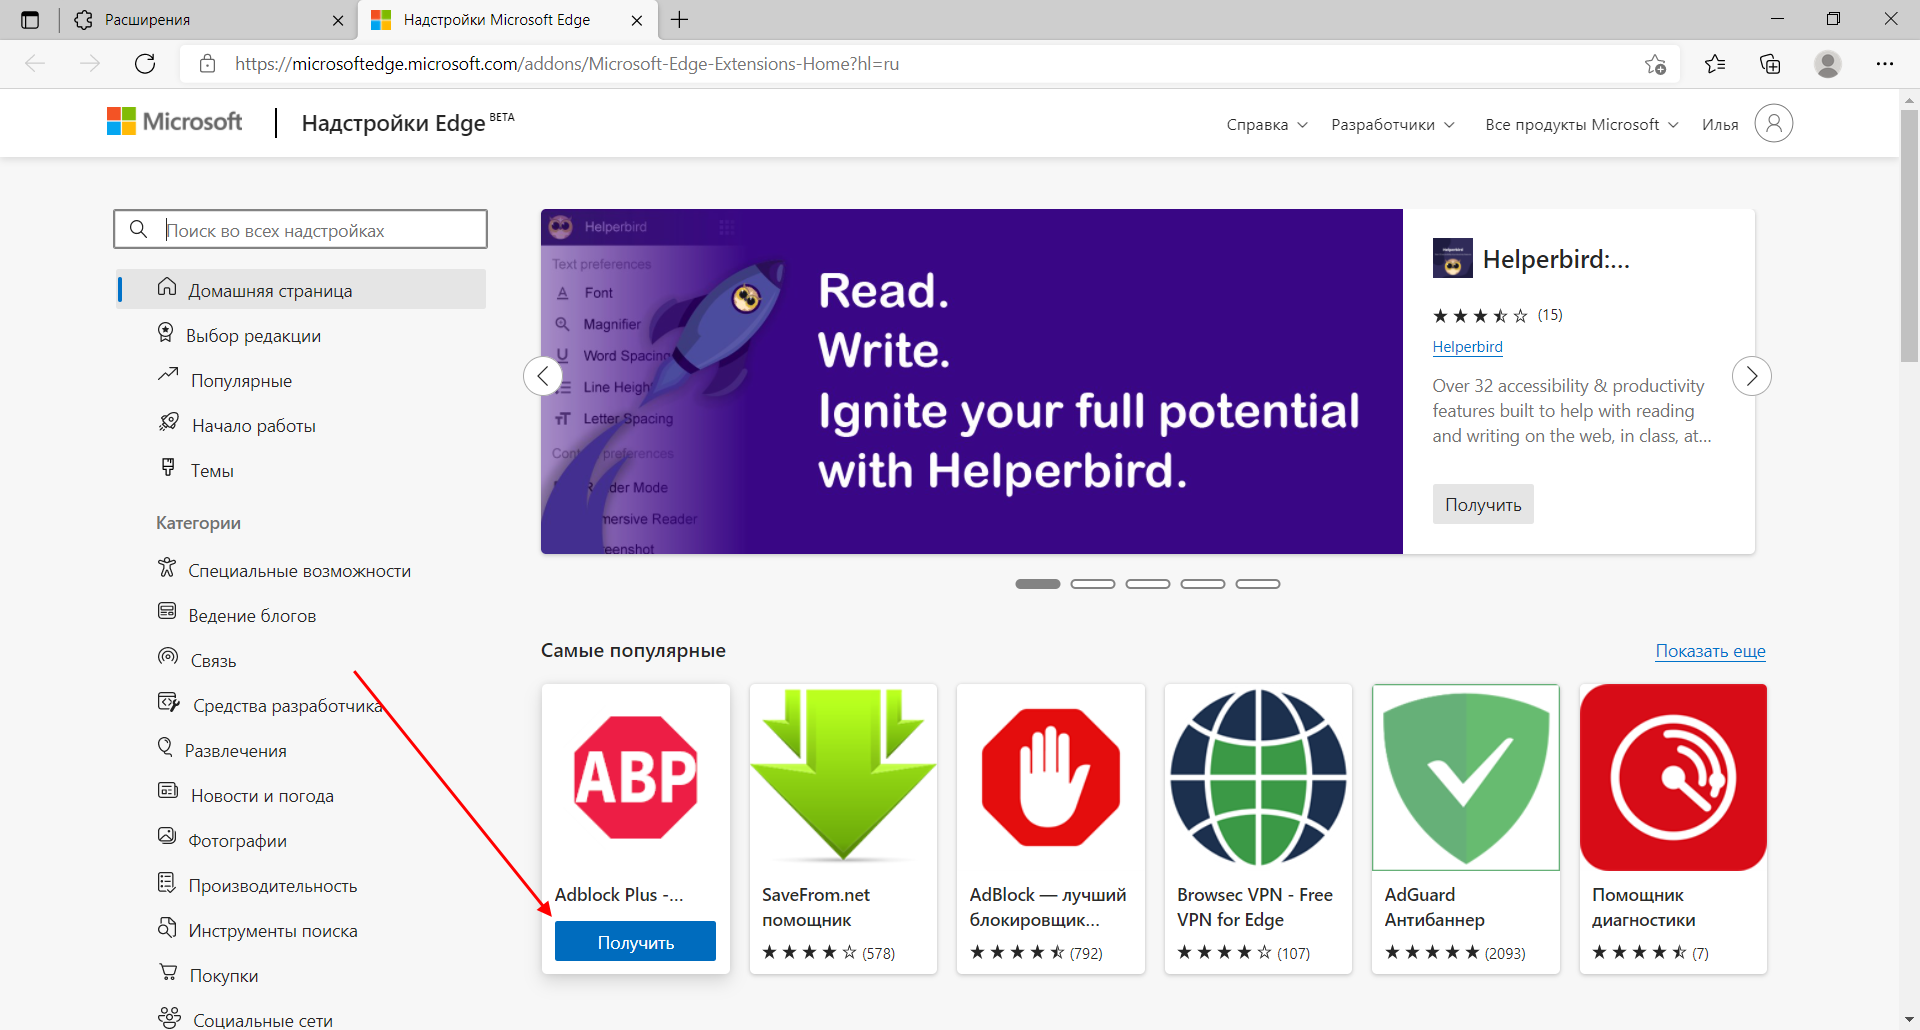The width and height of the screenshot is (1920, 1030).
Task: Click the browser back arrow
Action: click(36, 64)
